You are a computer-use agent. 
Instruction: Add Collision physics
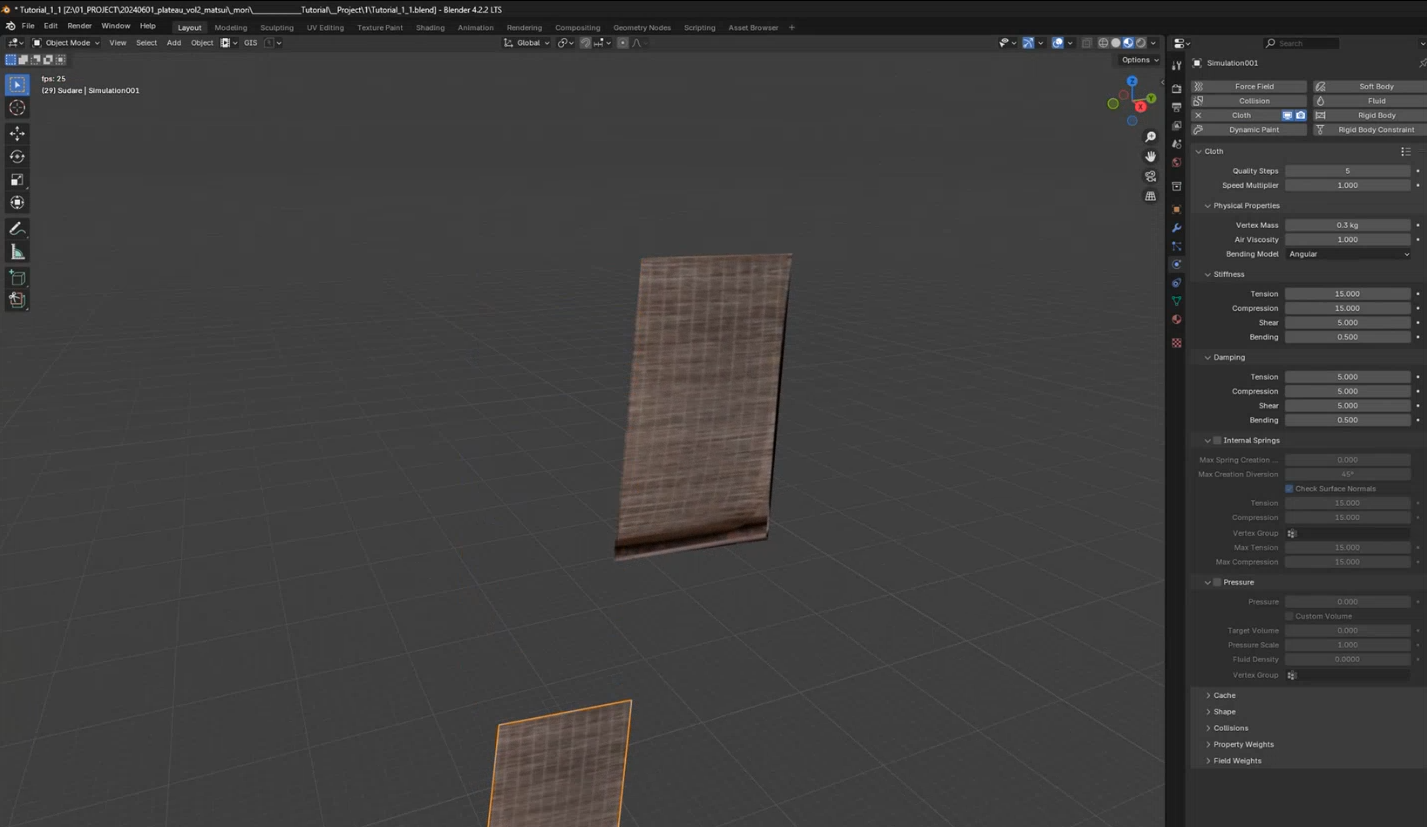click(1248, 101)
